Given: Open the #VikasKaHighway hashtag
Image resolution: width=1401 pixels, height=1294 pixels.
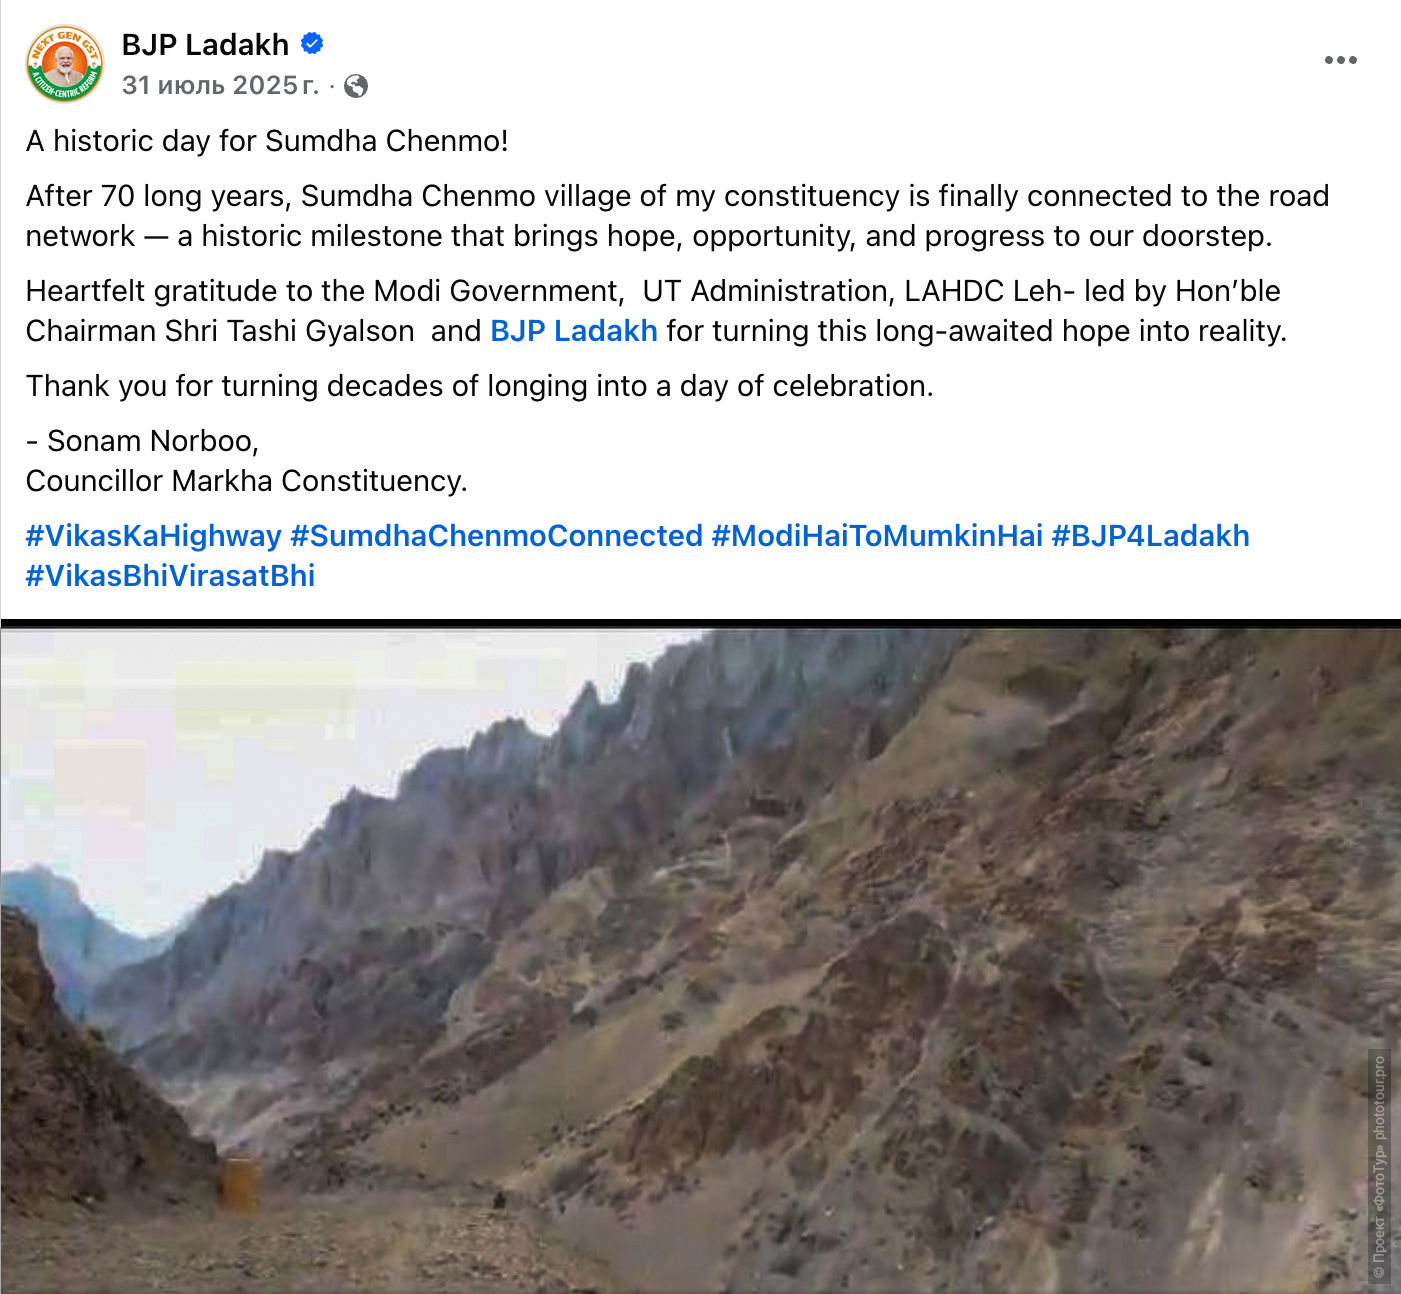Looking at the screenshot, I should pos(153,536).
